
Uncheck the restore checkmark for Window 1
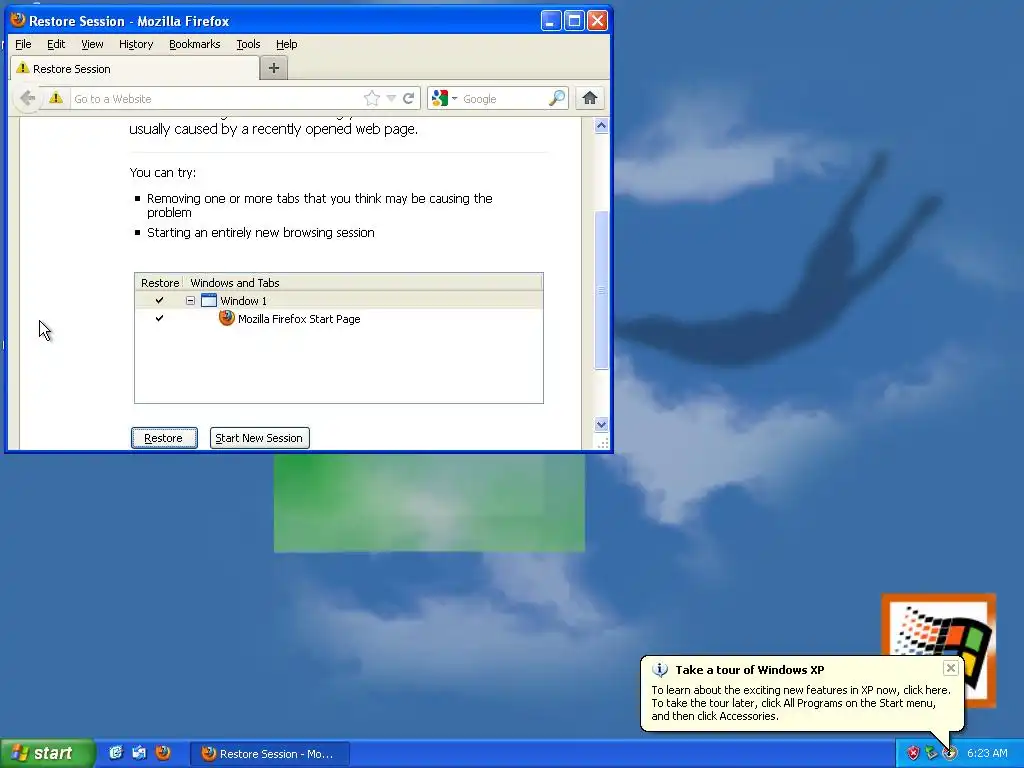(159, 300)
